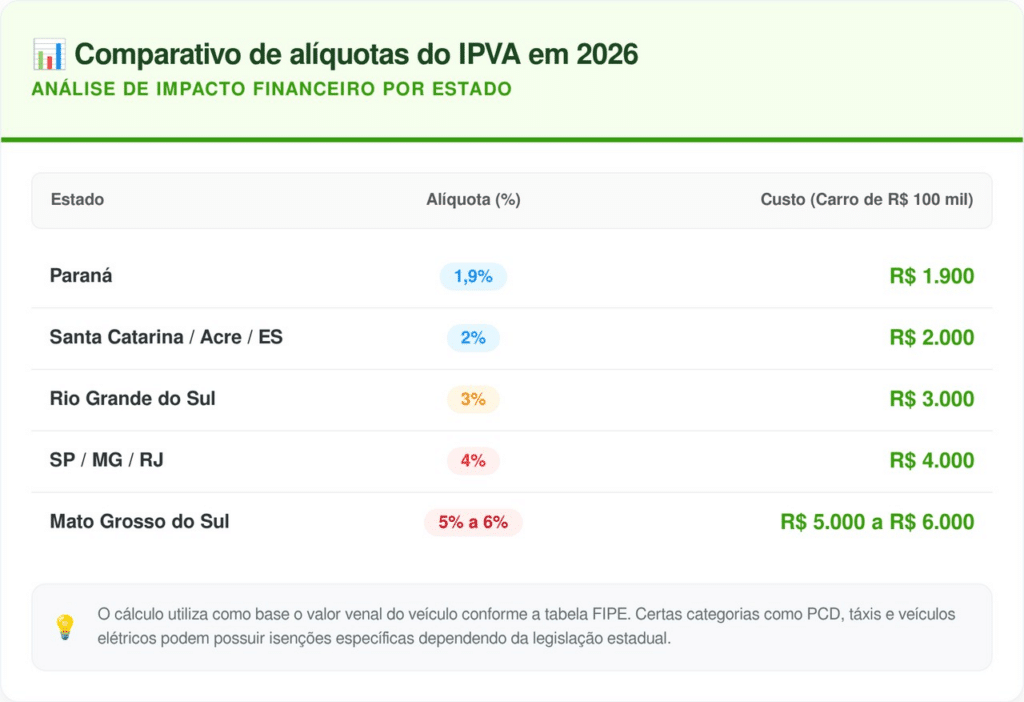Click the R$ 5.000 a R$ 6.000 value
Viewport: 1024px width, 702px height.
point(877,522)
